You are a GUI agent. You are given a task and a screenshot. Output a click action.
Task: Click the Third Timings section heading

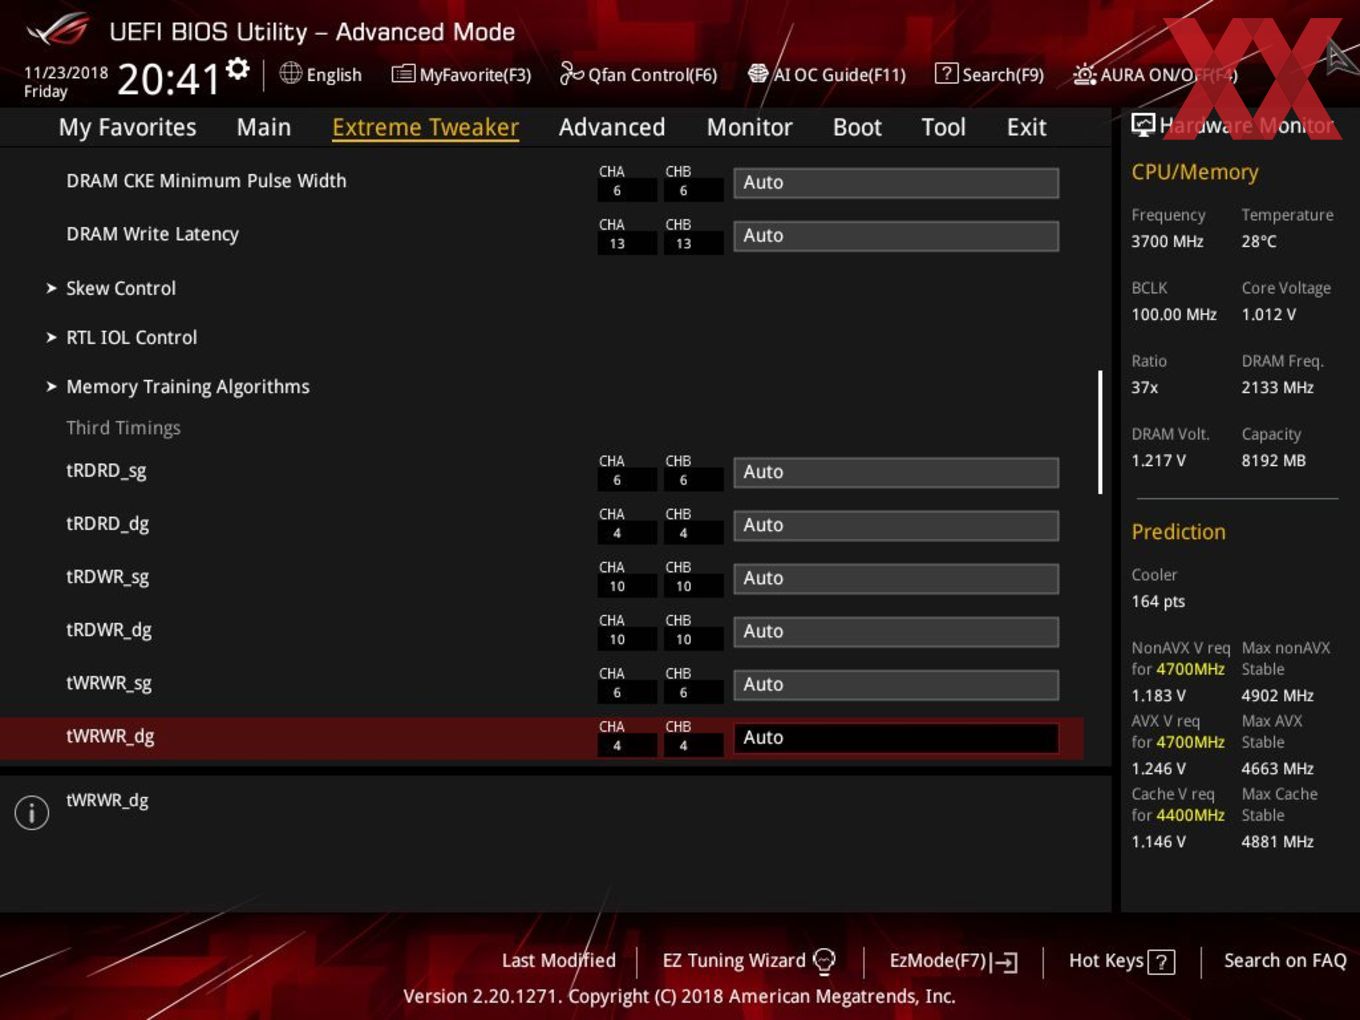tap(123, 428)
